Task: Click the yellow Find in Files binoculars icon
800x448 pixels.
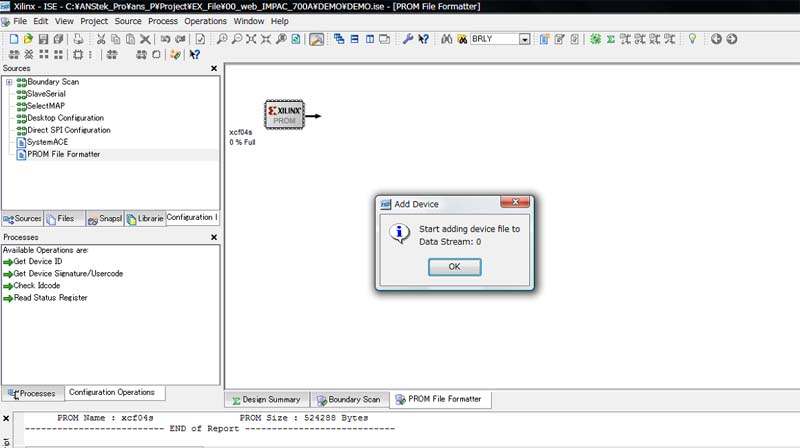Action: click(462, 39)
